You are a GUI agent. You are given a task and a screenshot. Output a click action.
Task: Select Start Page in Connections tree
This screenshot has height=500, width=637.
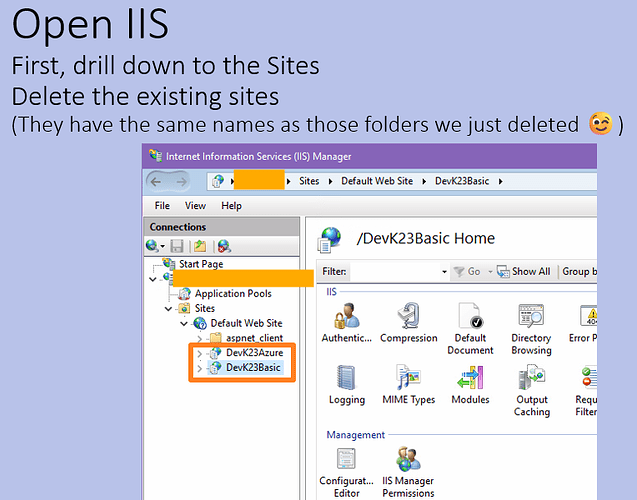pyautogui.click(x=201, y=264)
